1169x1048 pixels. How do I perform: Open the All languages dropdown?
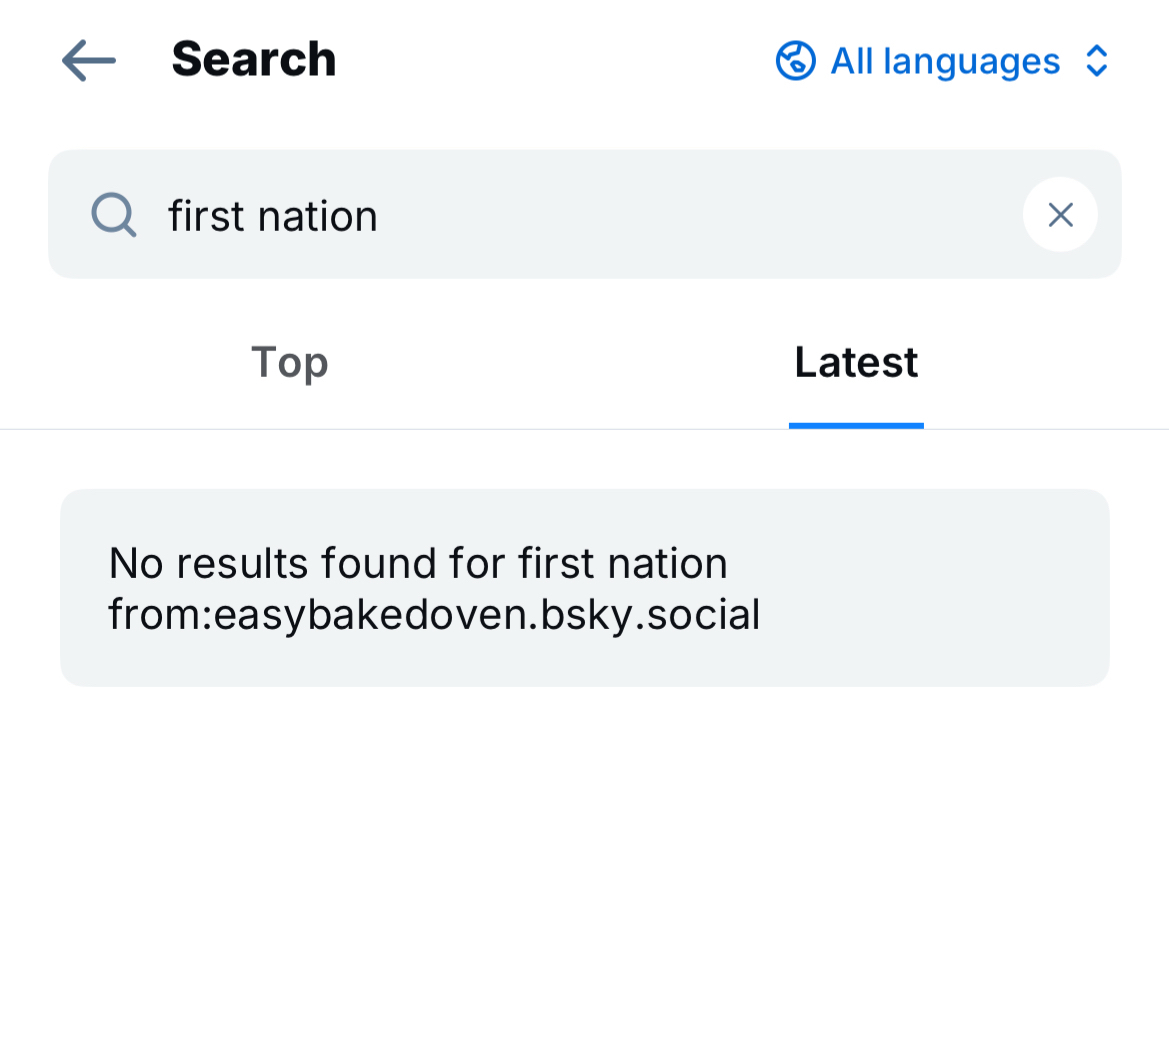(944, 61)
